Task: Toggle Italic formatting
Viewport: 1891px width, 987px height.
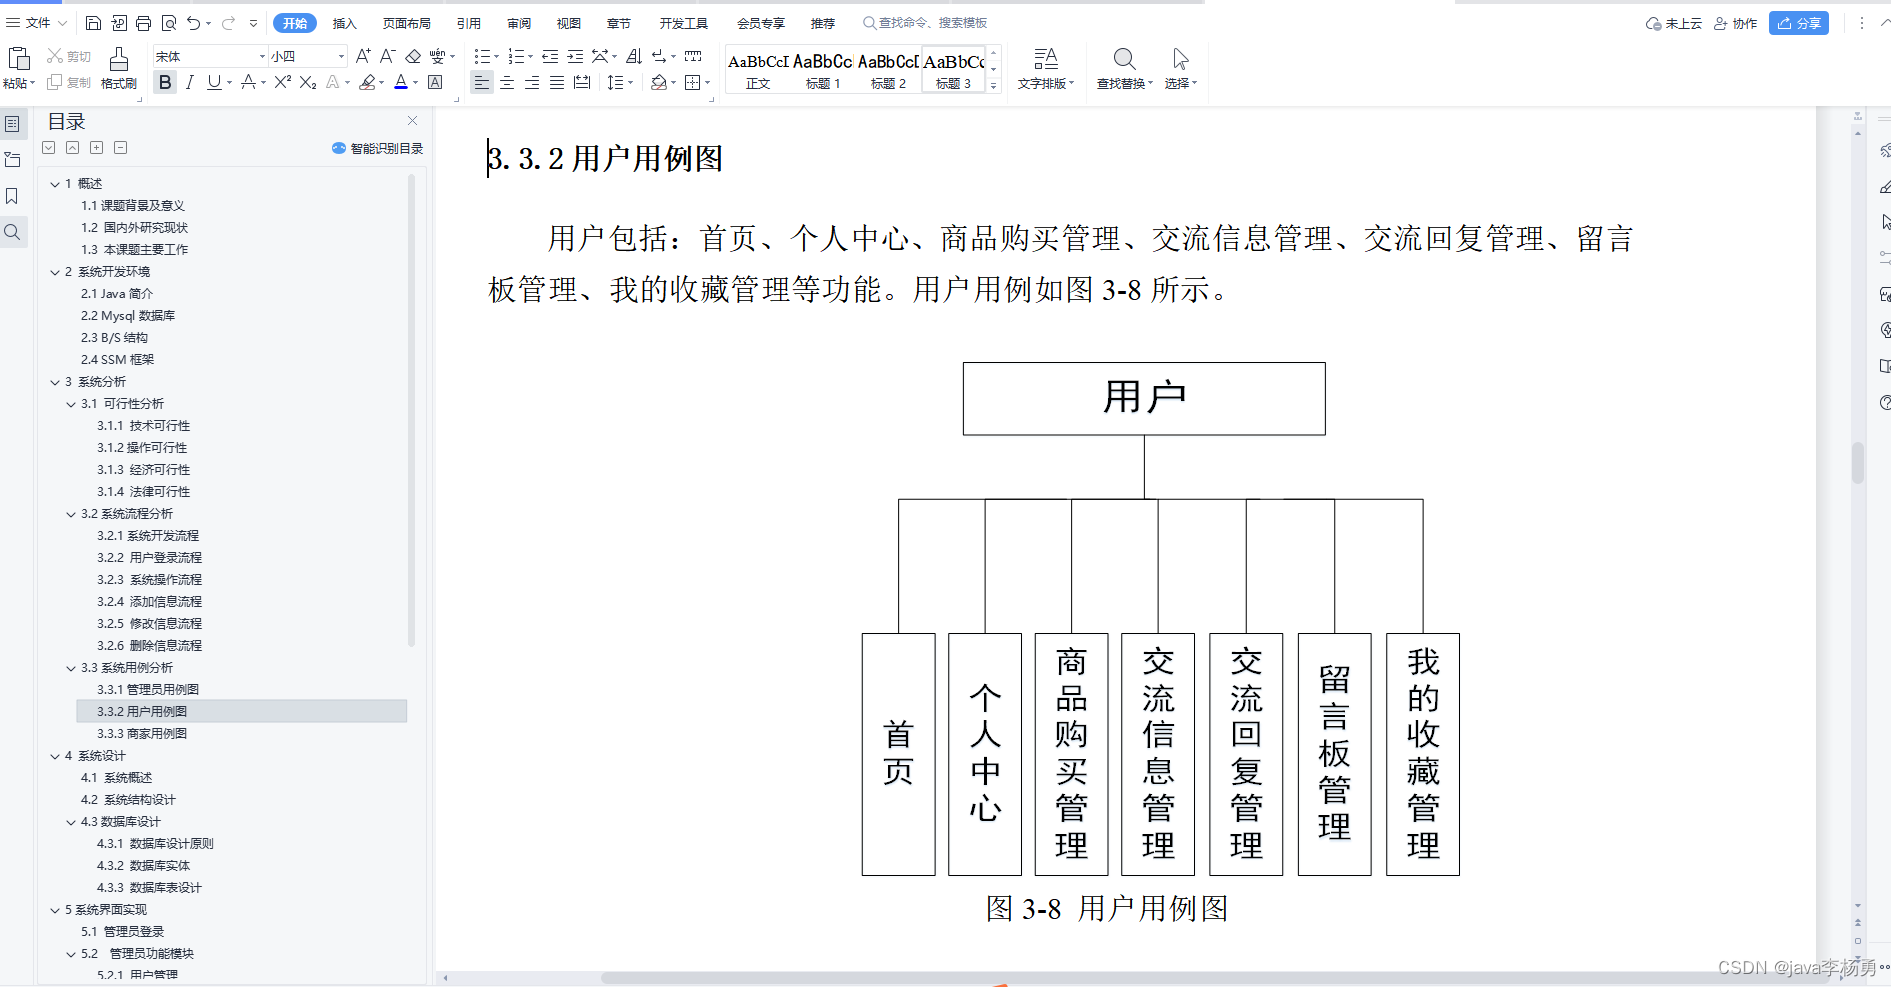Action: (x=190, y=82)
